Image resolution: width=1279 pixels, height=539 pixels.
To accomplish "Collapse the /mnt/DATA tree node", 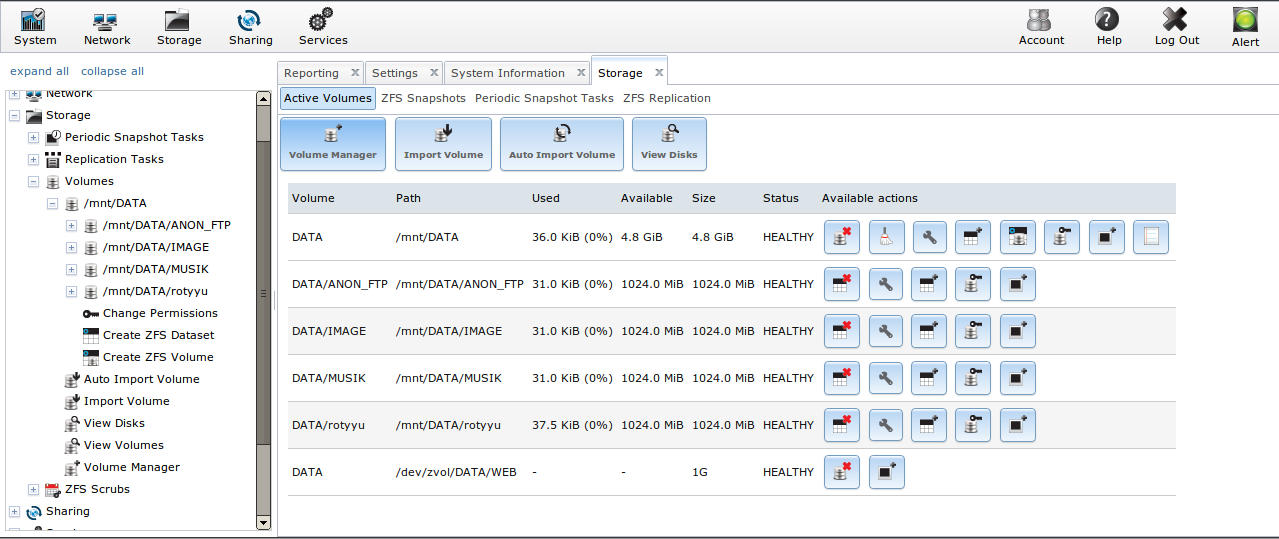I will (52, 203).
